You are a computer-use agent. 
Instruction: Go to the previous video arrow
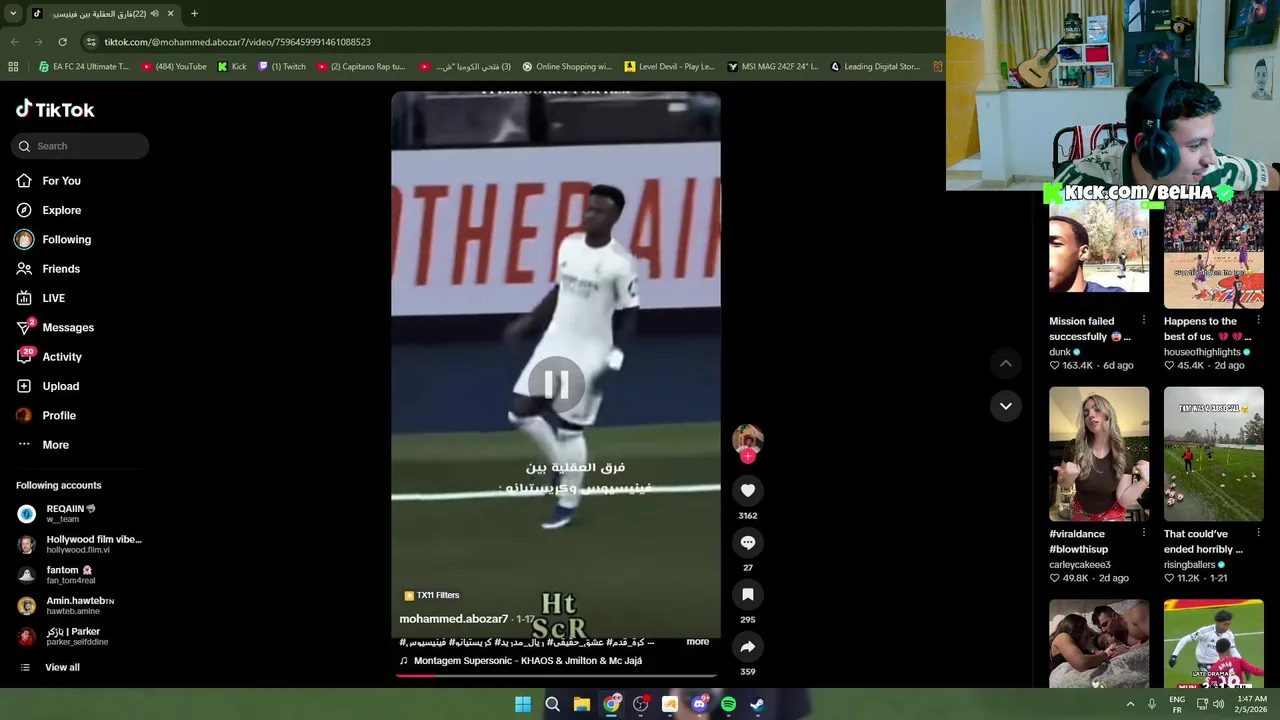pos(1006,364)
